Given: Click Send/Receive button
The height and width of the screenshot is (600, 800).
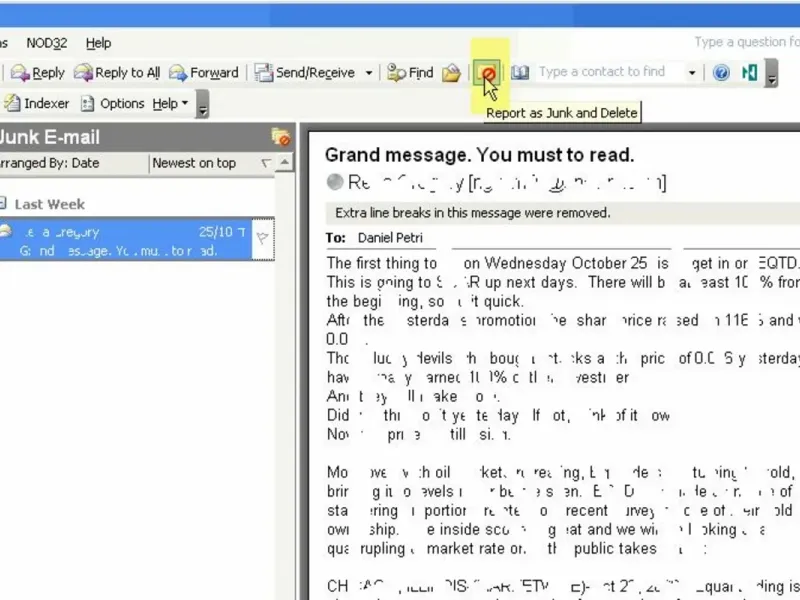Looking at the screenshot, I should coord(305,73).
